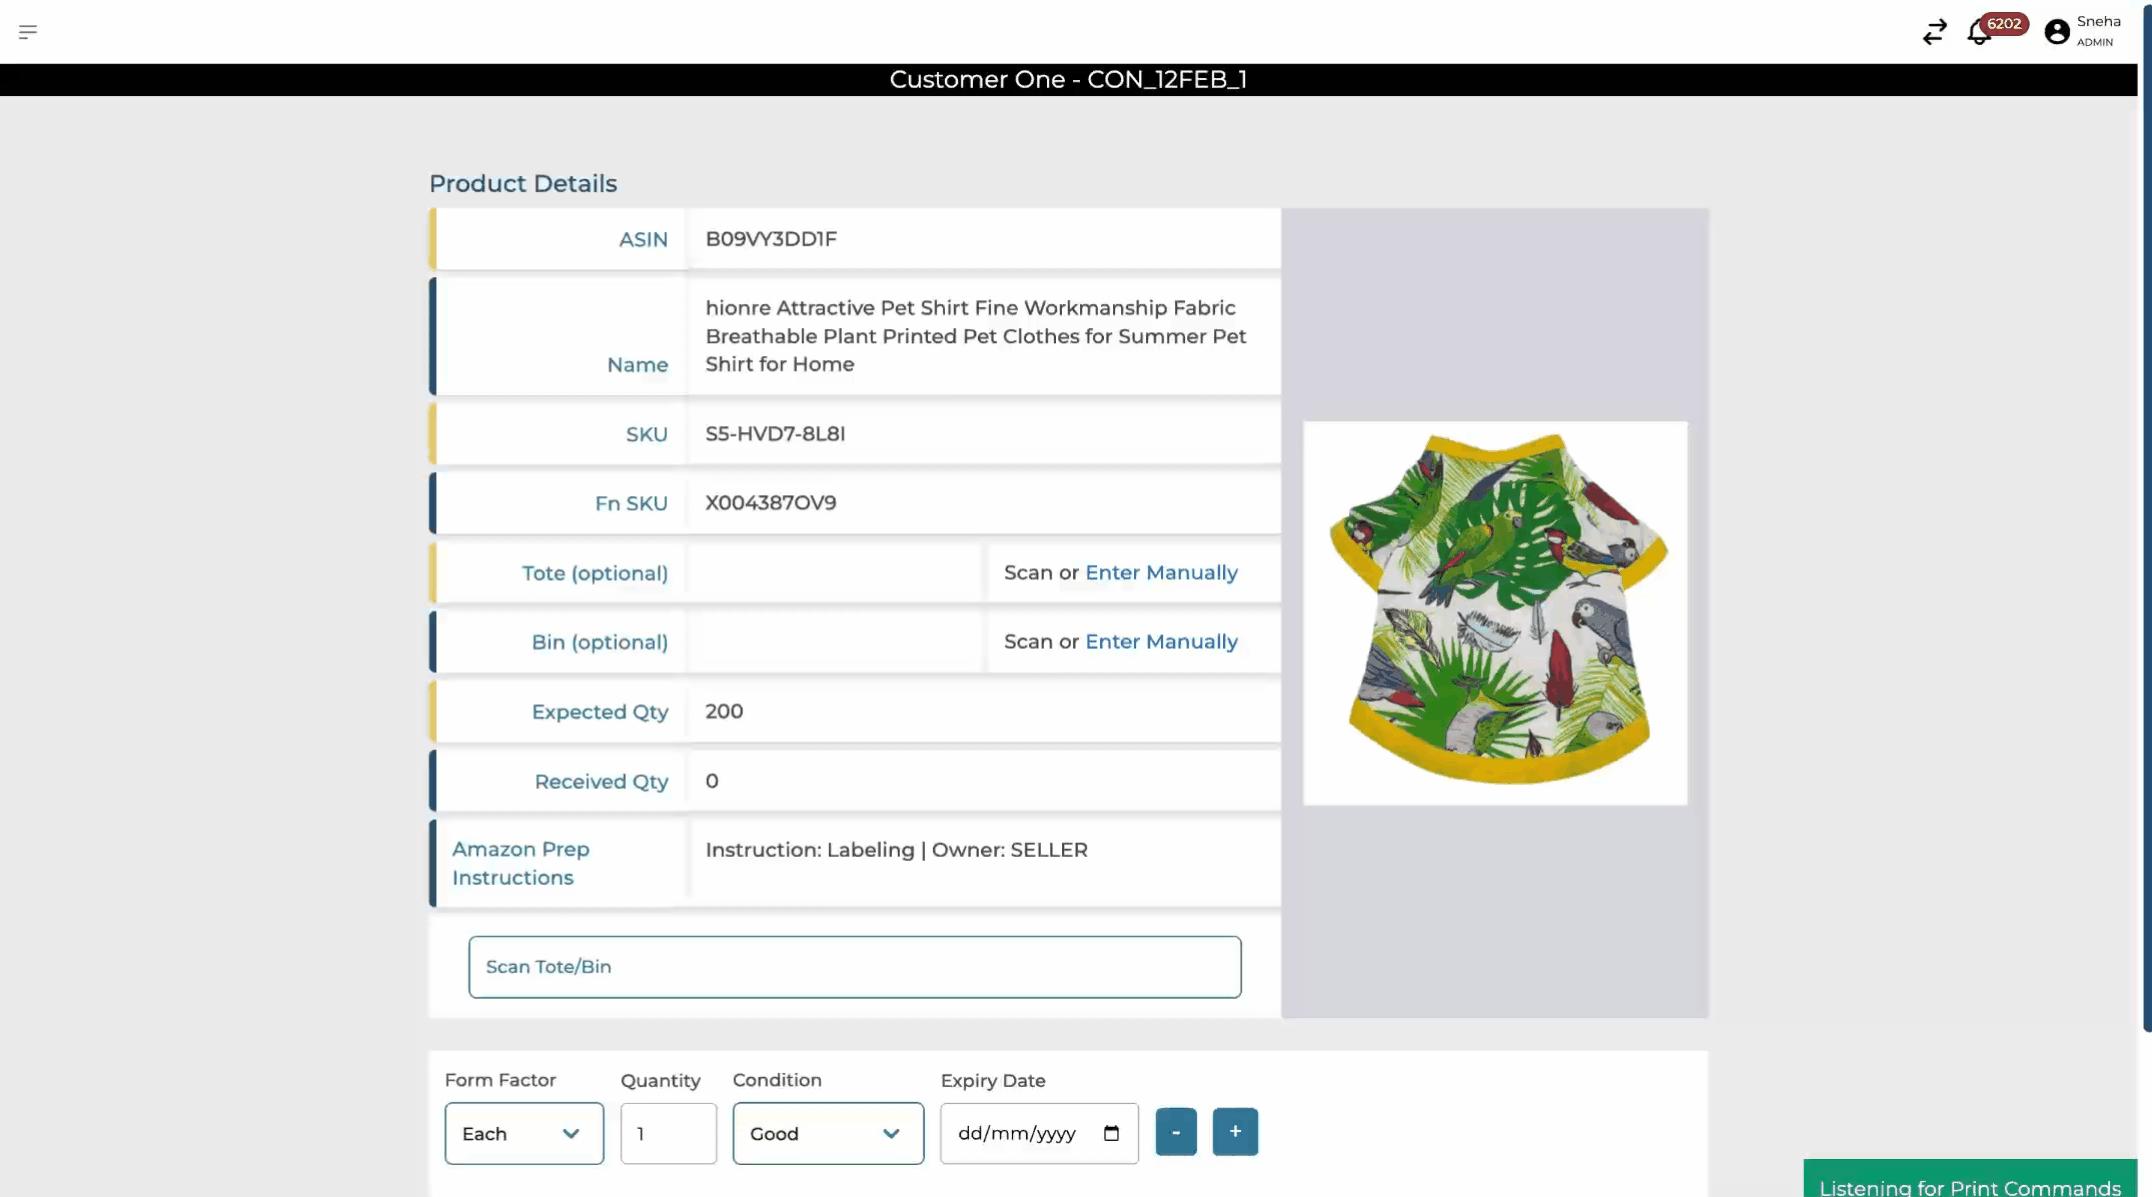Click the minus row button
The height and width of the screenshot is (1197, 2152).
1176,1132
